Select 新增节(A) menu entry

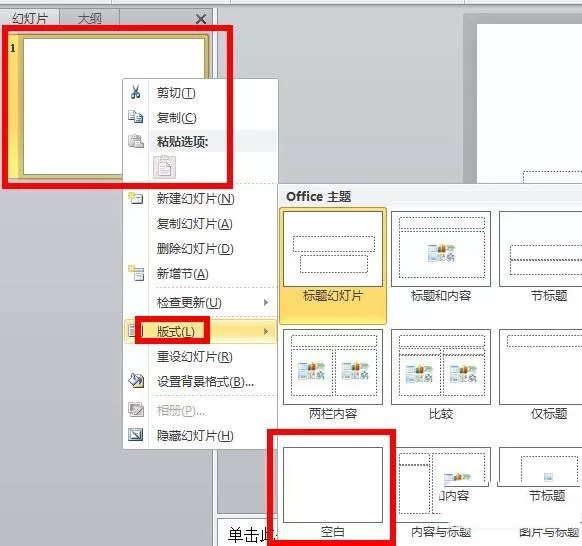click(x=182, y=274)
